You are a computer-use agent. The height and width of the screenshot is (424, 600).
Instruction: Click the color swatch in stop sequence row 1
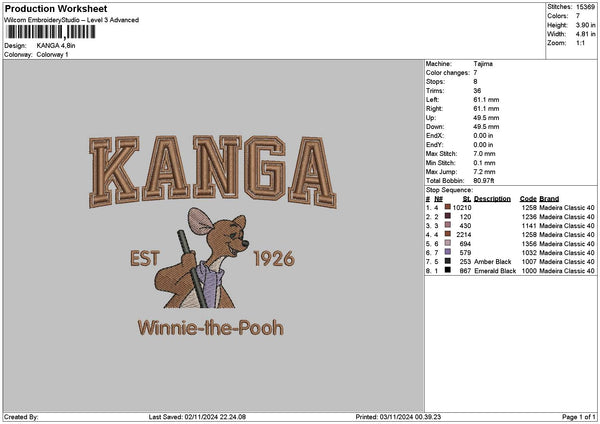coord(447,207)
